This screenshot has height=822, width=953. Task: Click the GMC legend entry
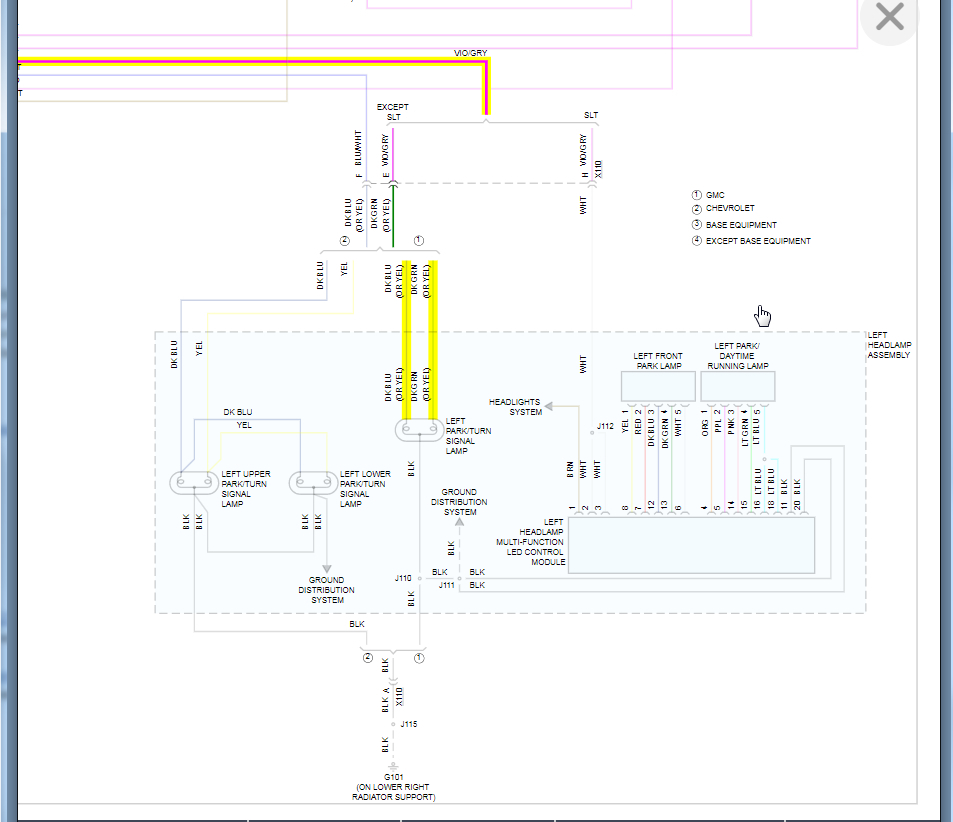(x=708, y=195)
